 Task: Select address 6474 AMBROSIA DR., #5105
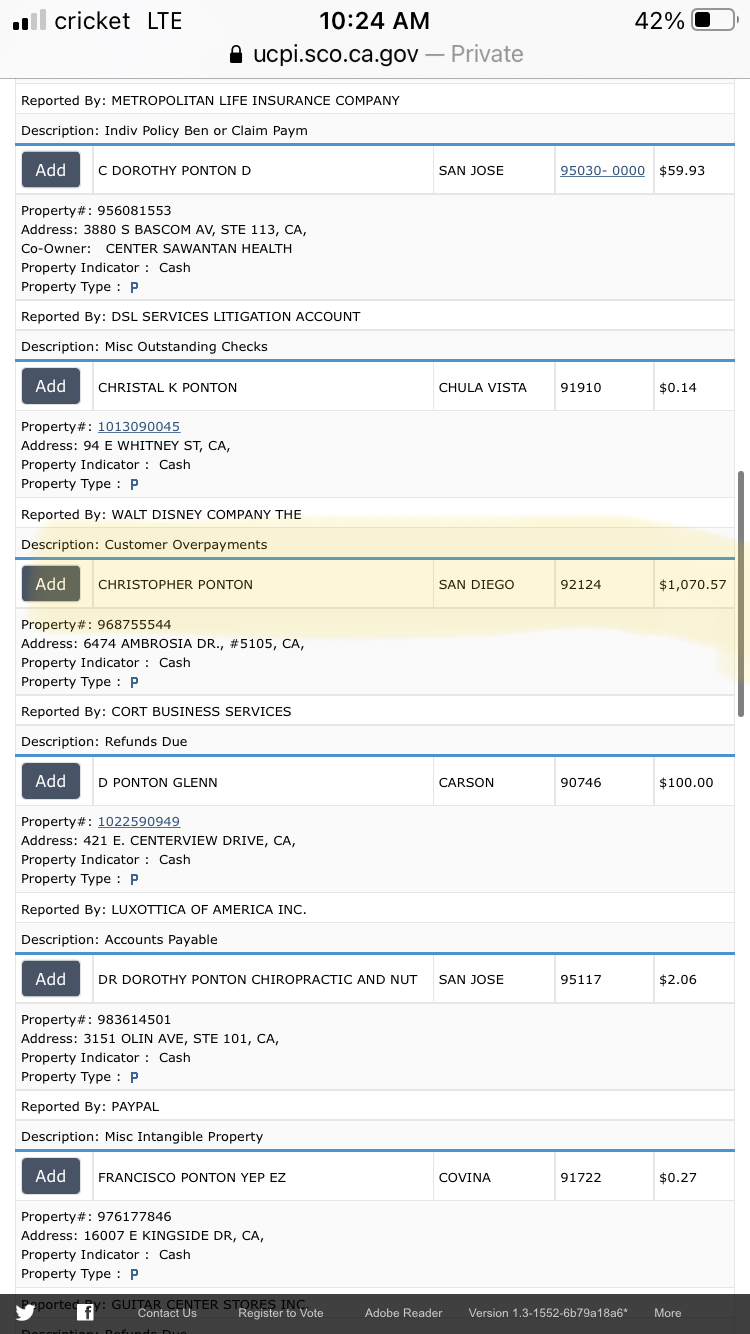[163, 643]
